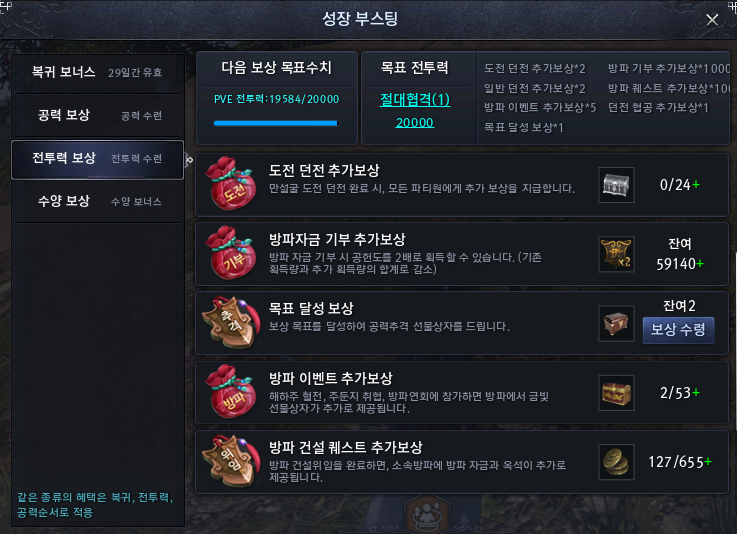Click the PVE 전투력 progress bar
Image resolution: width=737 pixels, height=534 pixels.
click(x=276, y=123)
